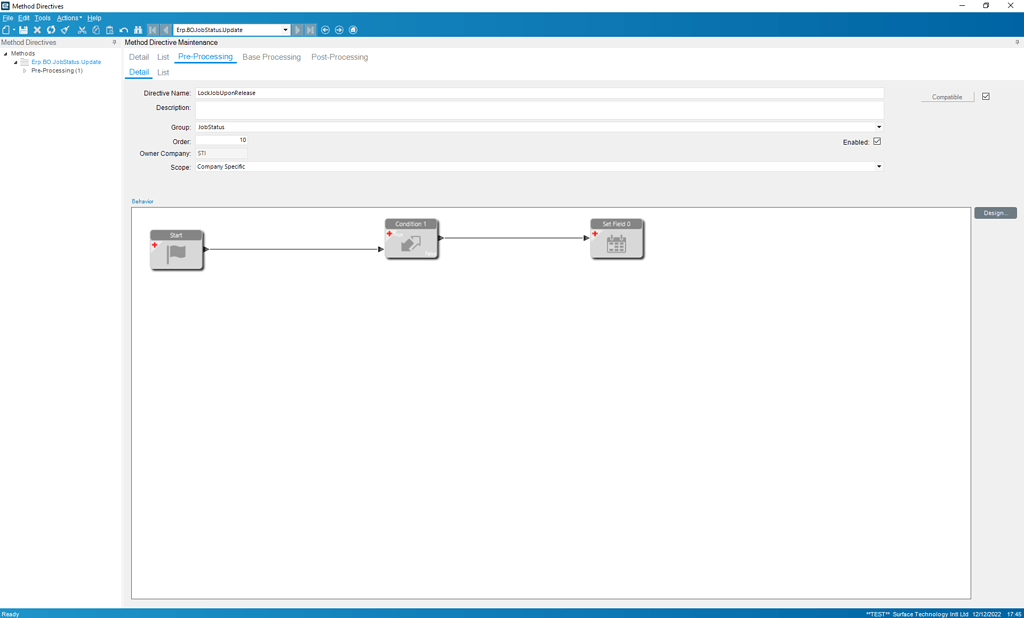Screen dimensions: 1024x618
Task: Click the Refresh icon in the toolbar
Action: (51, 30)
